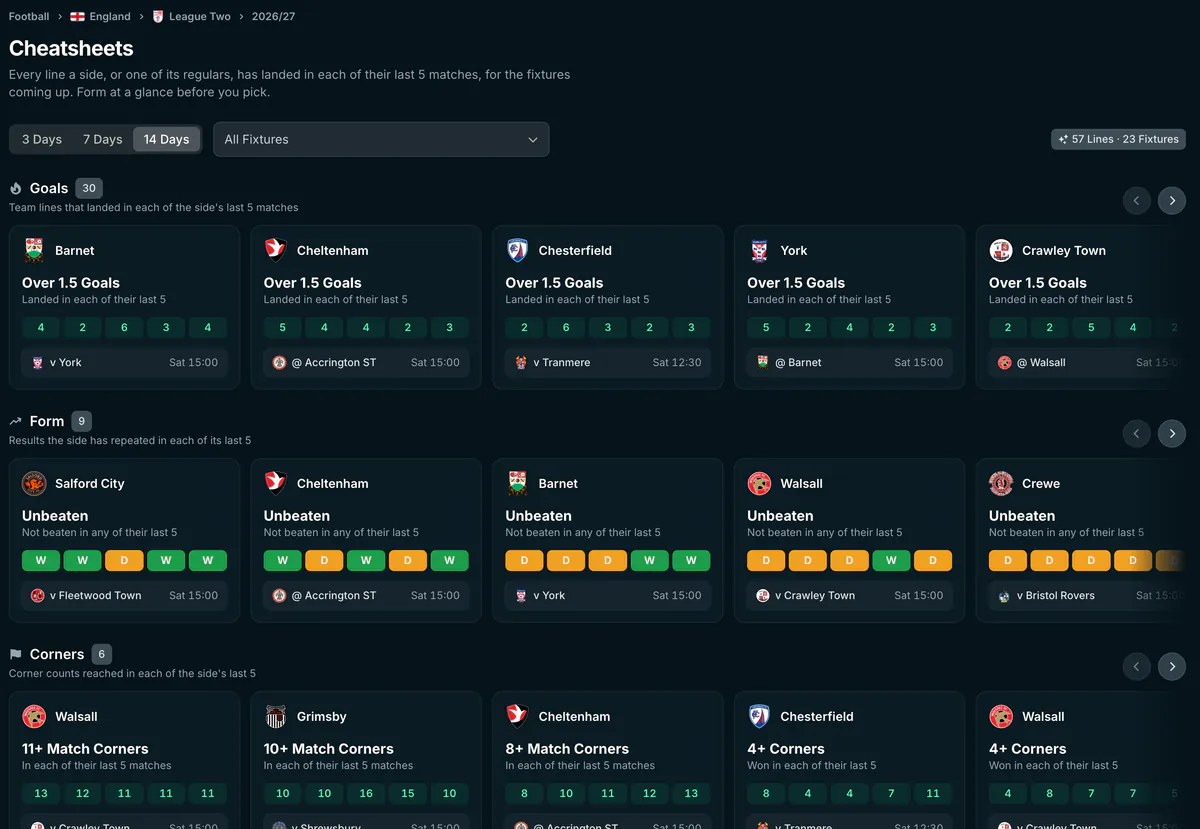Open the All Fixtures dropdown
The height and width of the screenshot is (829, 1200).
click(381, 139)
